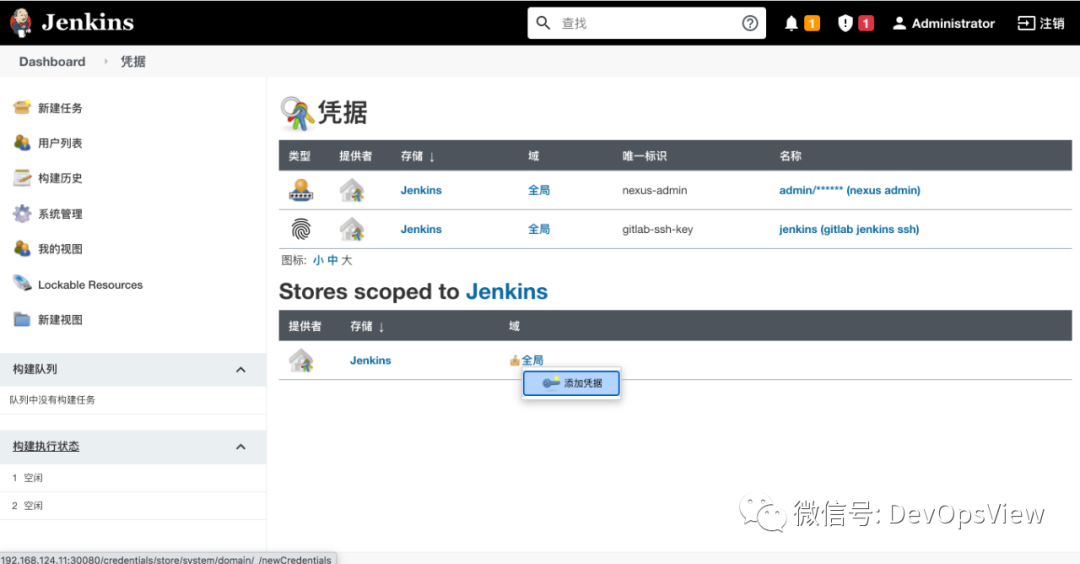Open 构建历史 in the sidebar
1080x564 pixels.
pos(60,178)
